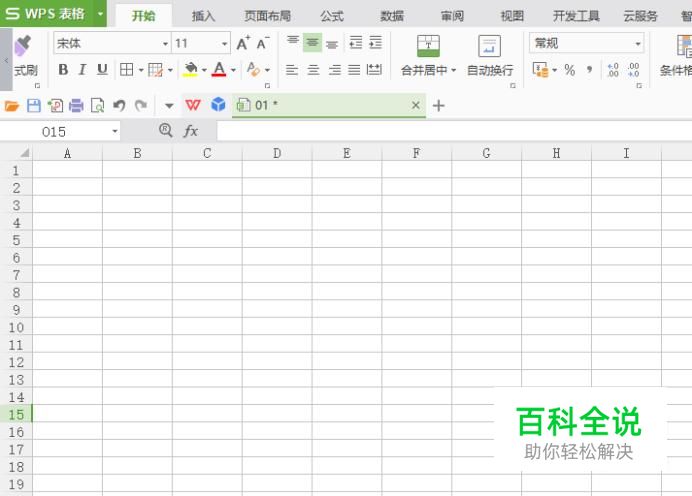Toggle Italic formatting
The width and height of the screenshot is (692, 496).
click(x=83, y=69)
